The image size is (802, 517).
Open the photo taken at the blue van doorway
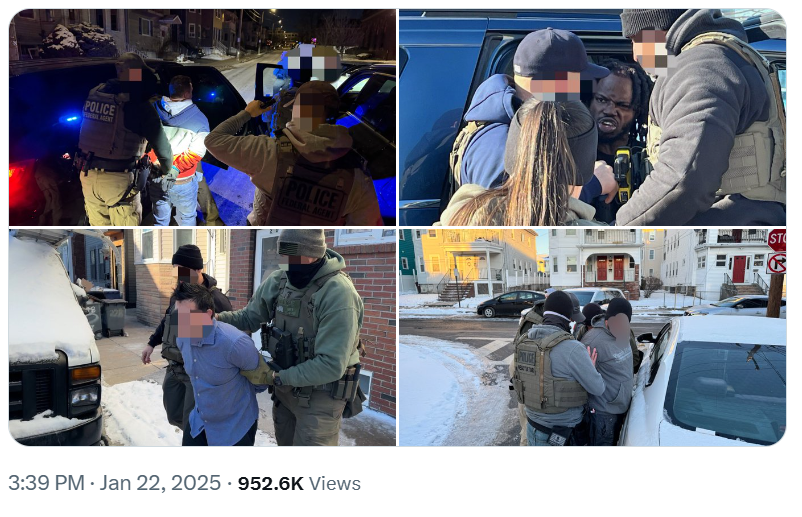click(x=592, y=117)
